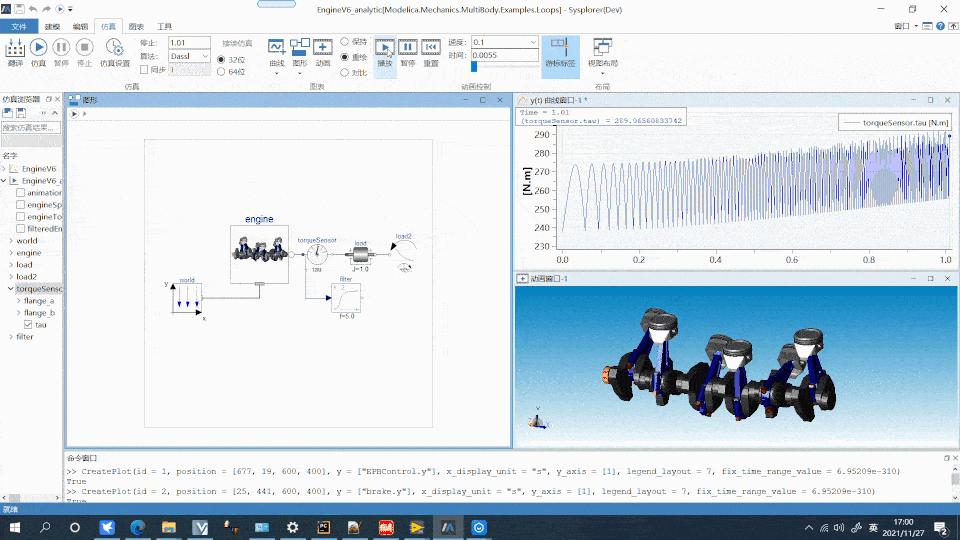Screen dimensions: 960x540
Task: Open the algorithm Dassl dropdown
Action: tap(205, 56)
